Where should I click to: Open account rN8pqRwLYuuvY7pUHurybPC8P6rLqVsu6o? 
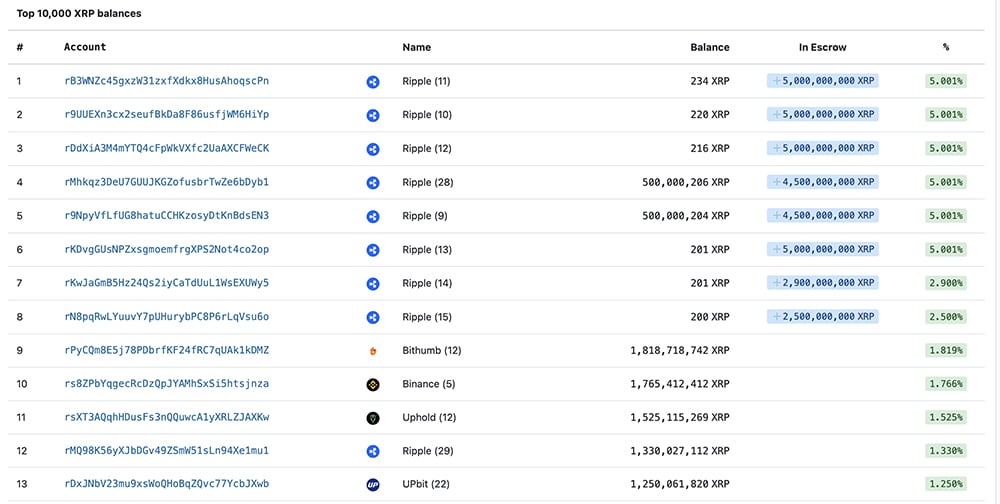click(x=166, y=316)
